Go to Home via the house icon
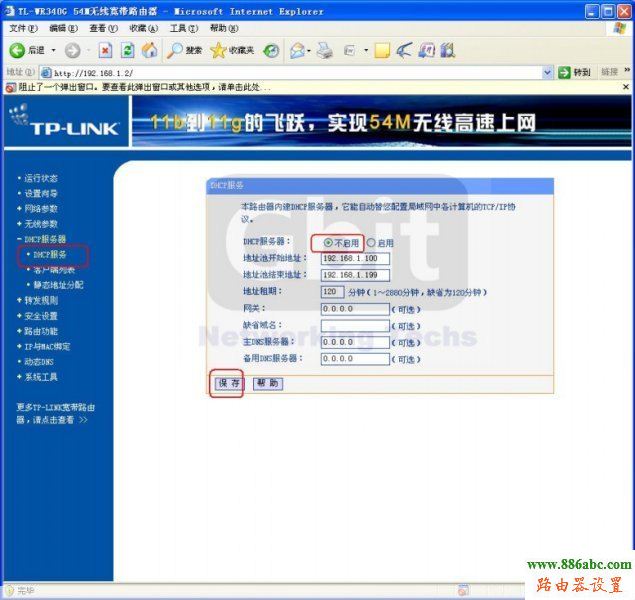 click(x=149, y=50)
